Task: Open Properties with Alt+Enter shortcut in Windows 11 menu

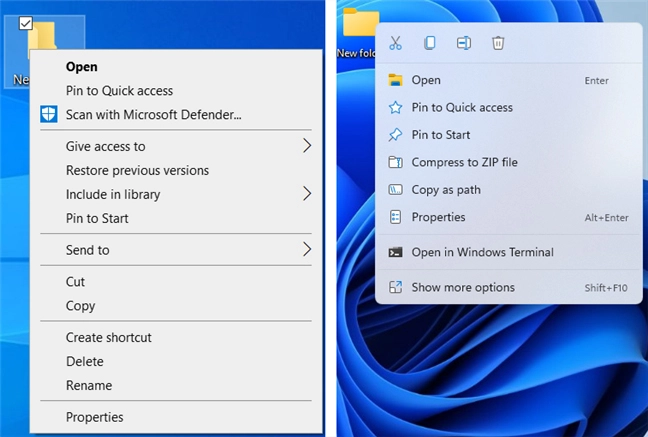Action: click(x=509, y=217)
